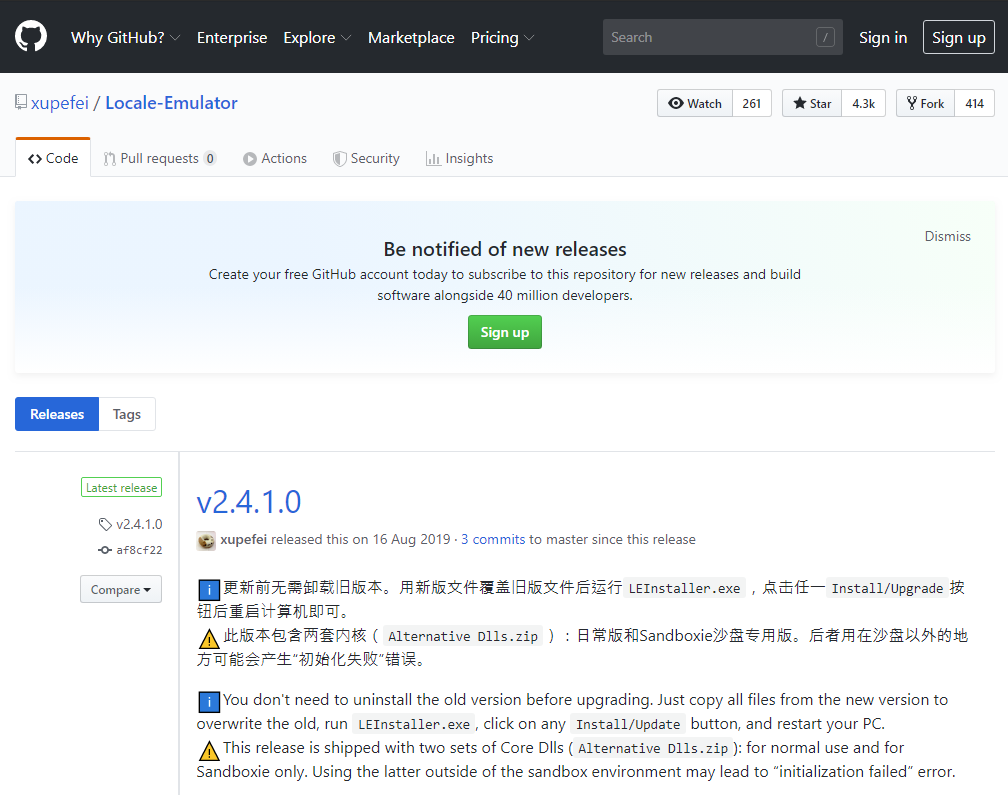
Task: View the 3 commits since release
Action: coord(493,539)
